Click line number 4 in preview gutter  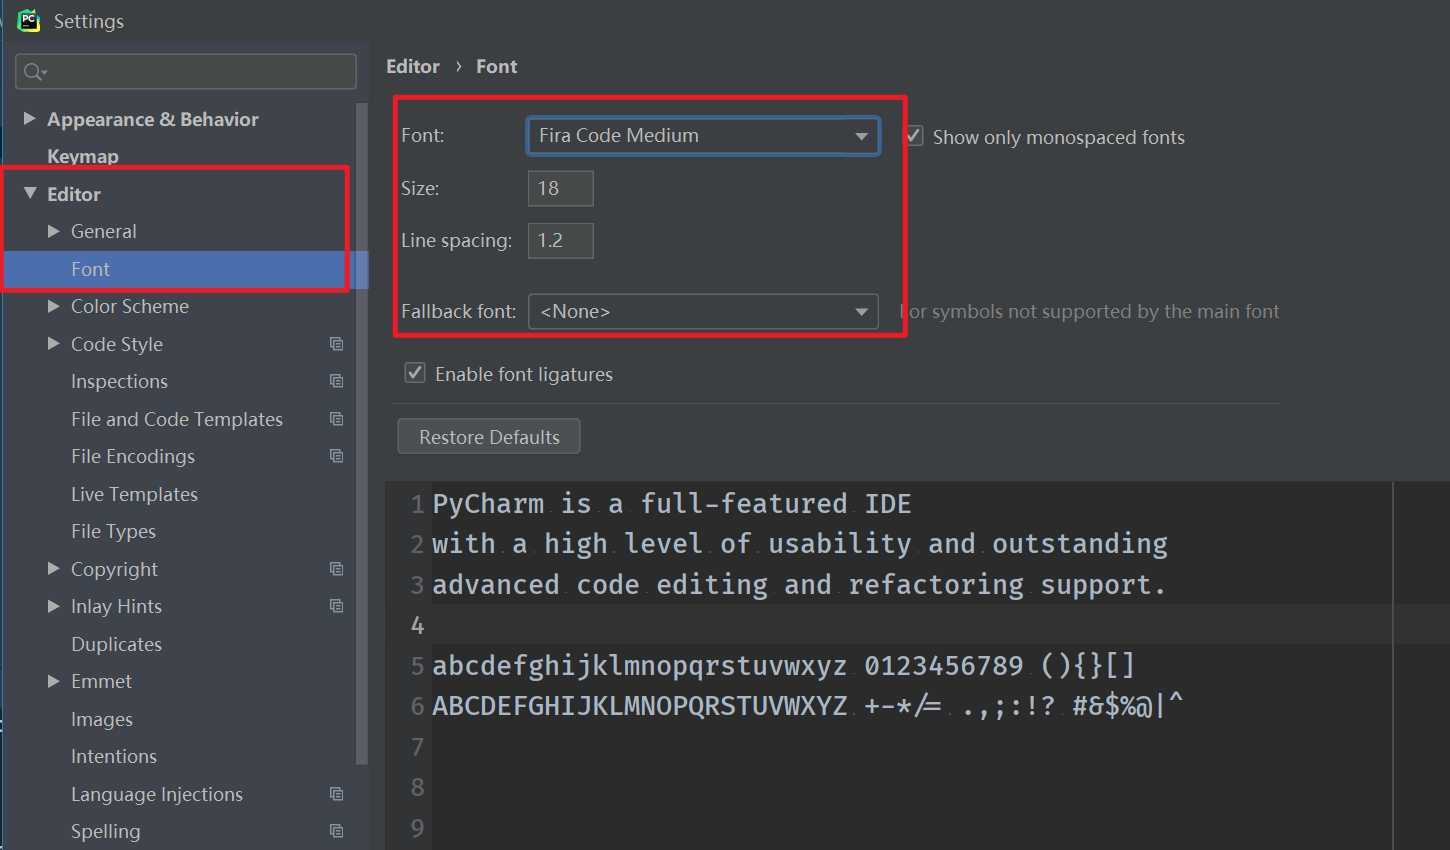point(417,626)
